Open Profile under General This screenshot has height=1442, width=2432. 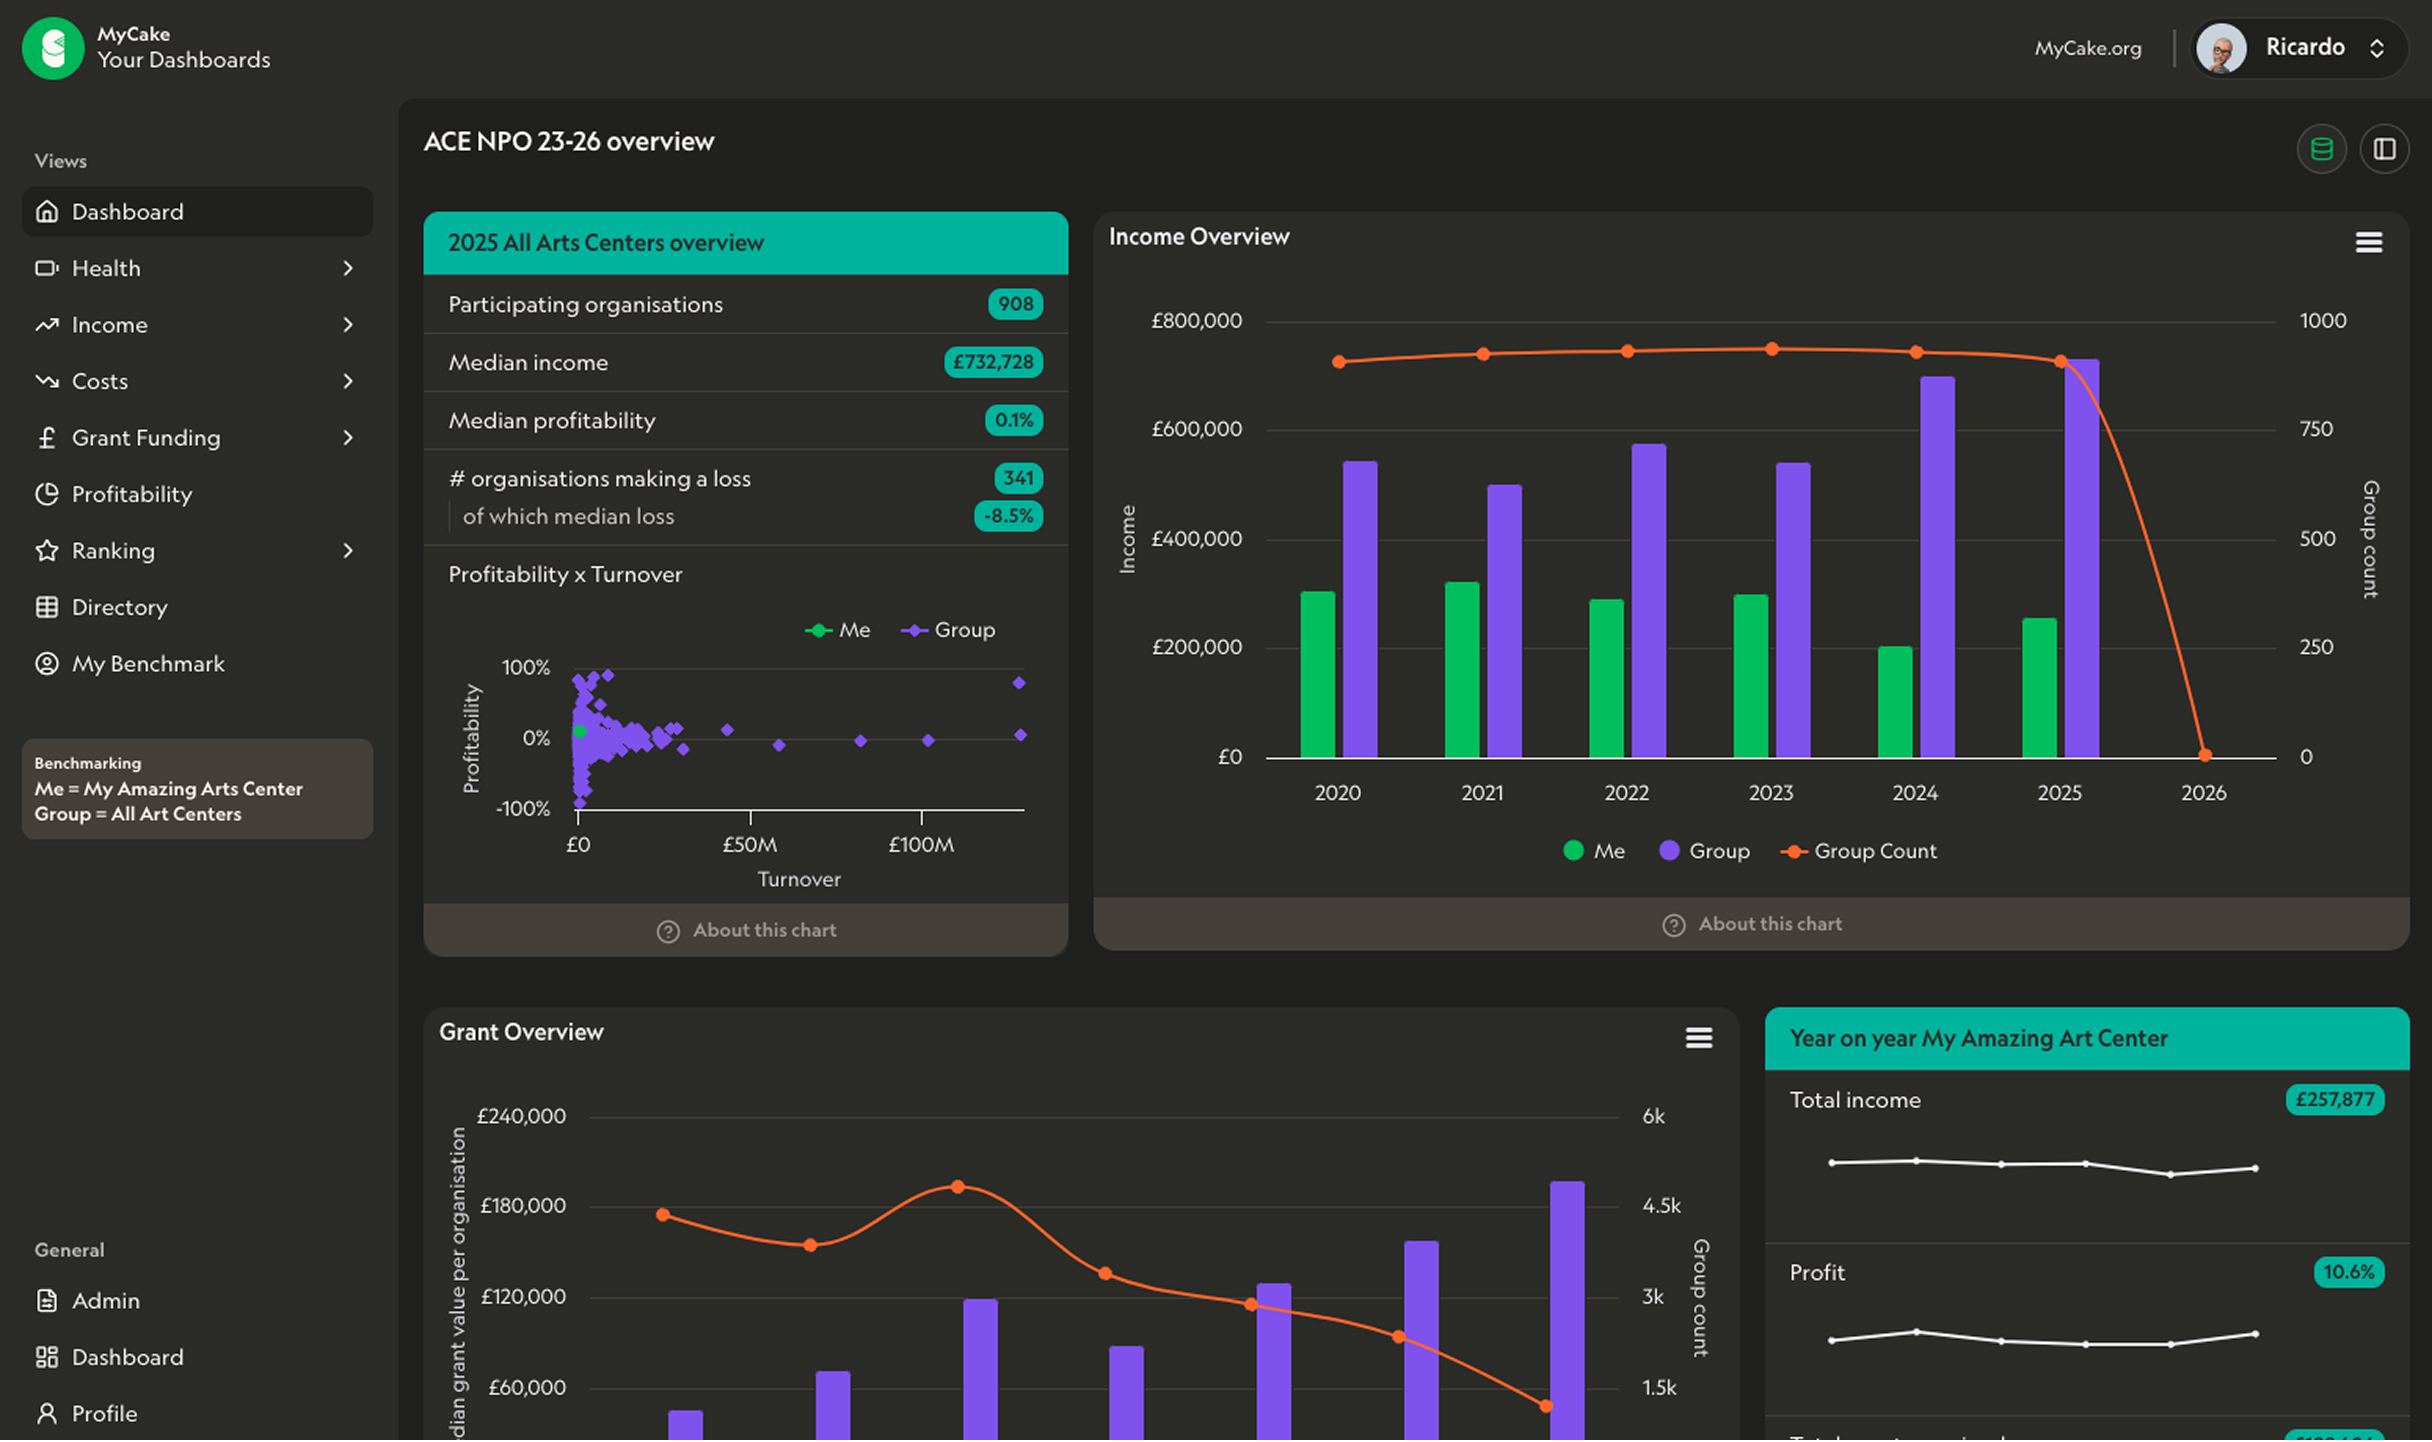pos(197,1413)
